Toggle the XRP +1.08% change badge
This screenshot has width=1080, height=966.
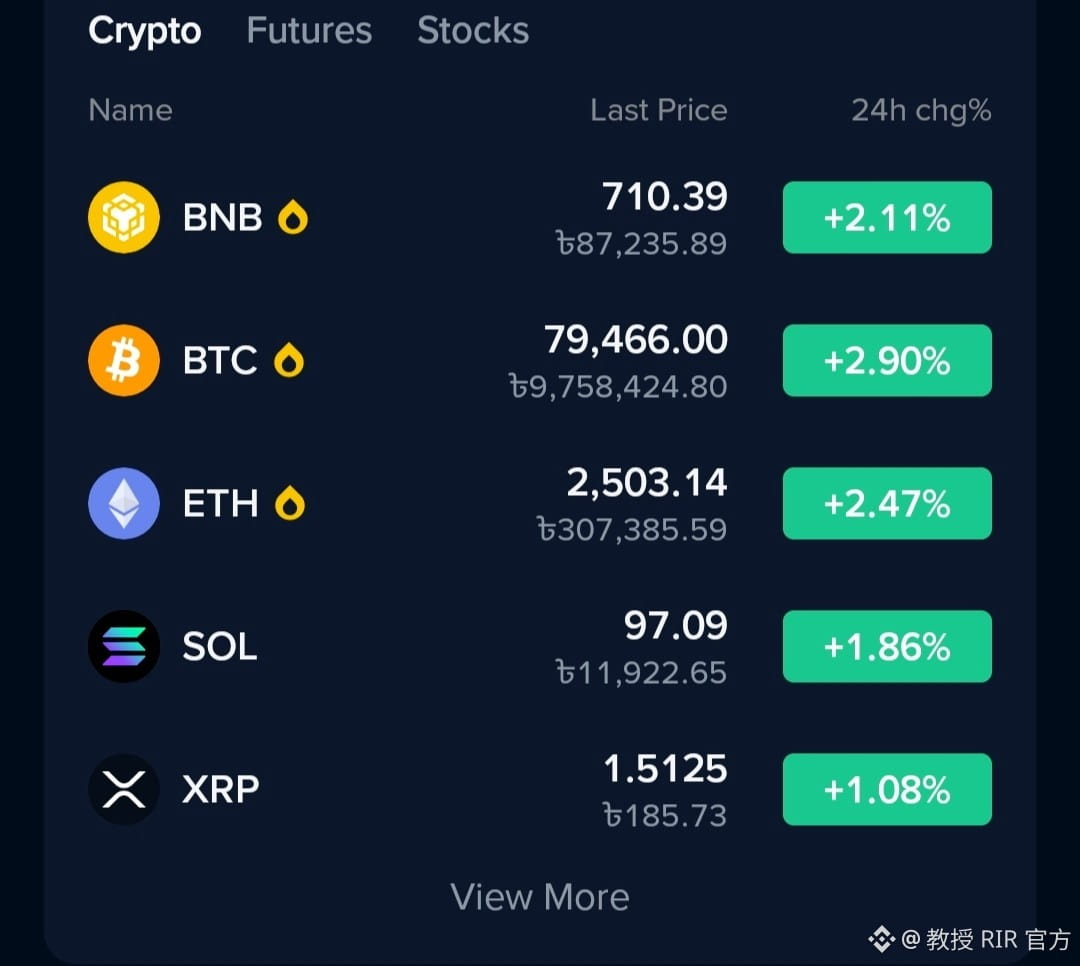coord(887,789)
